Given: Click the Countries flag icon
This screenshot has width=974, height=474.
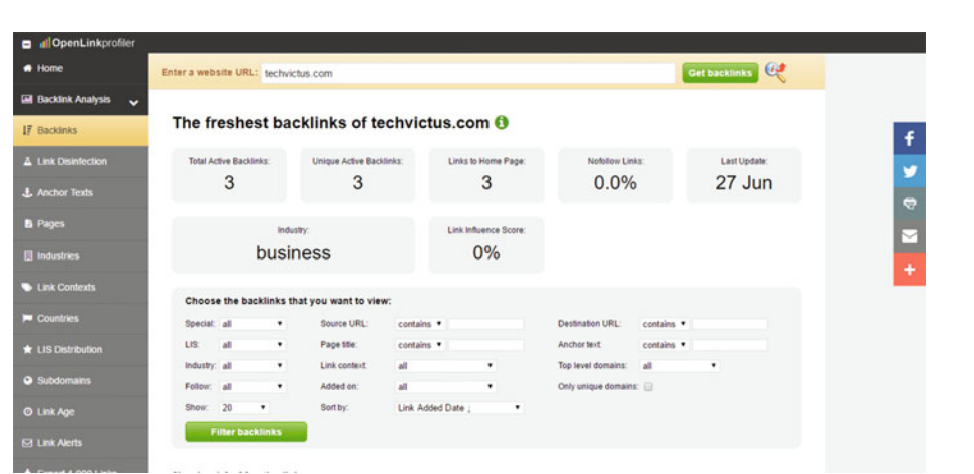Looking at the screenshot, I should pos(27,319).
